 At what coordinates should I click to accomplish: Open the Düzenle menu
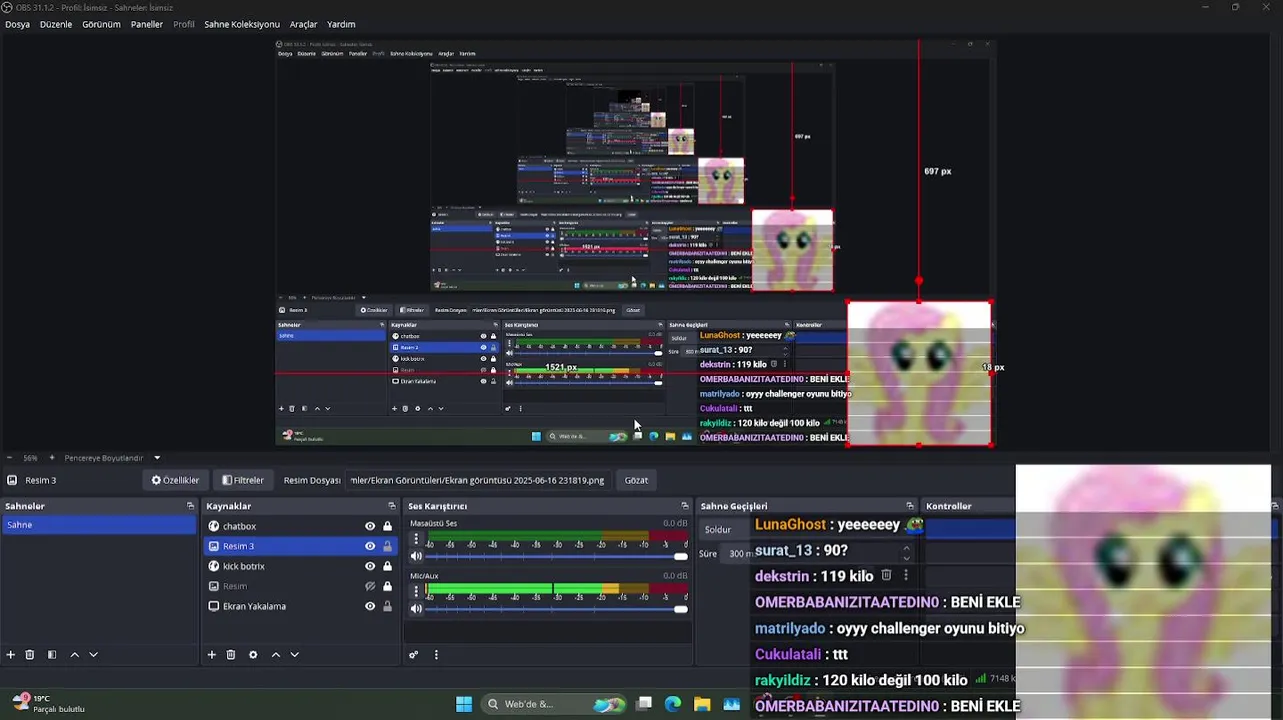pos(56,24)
